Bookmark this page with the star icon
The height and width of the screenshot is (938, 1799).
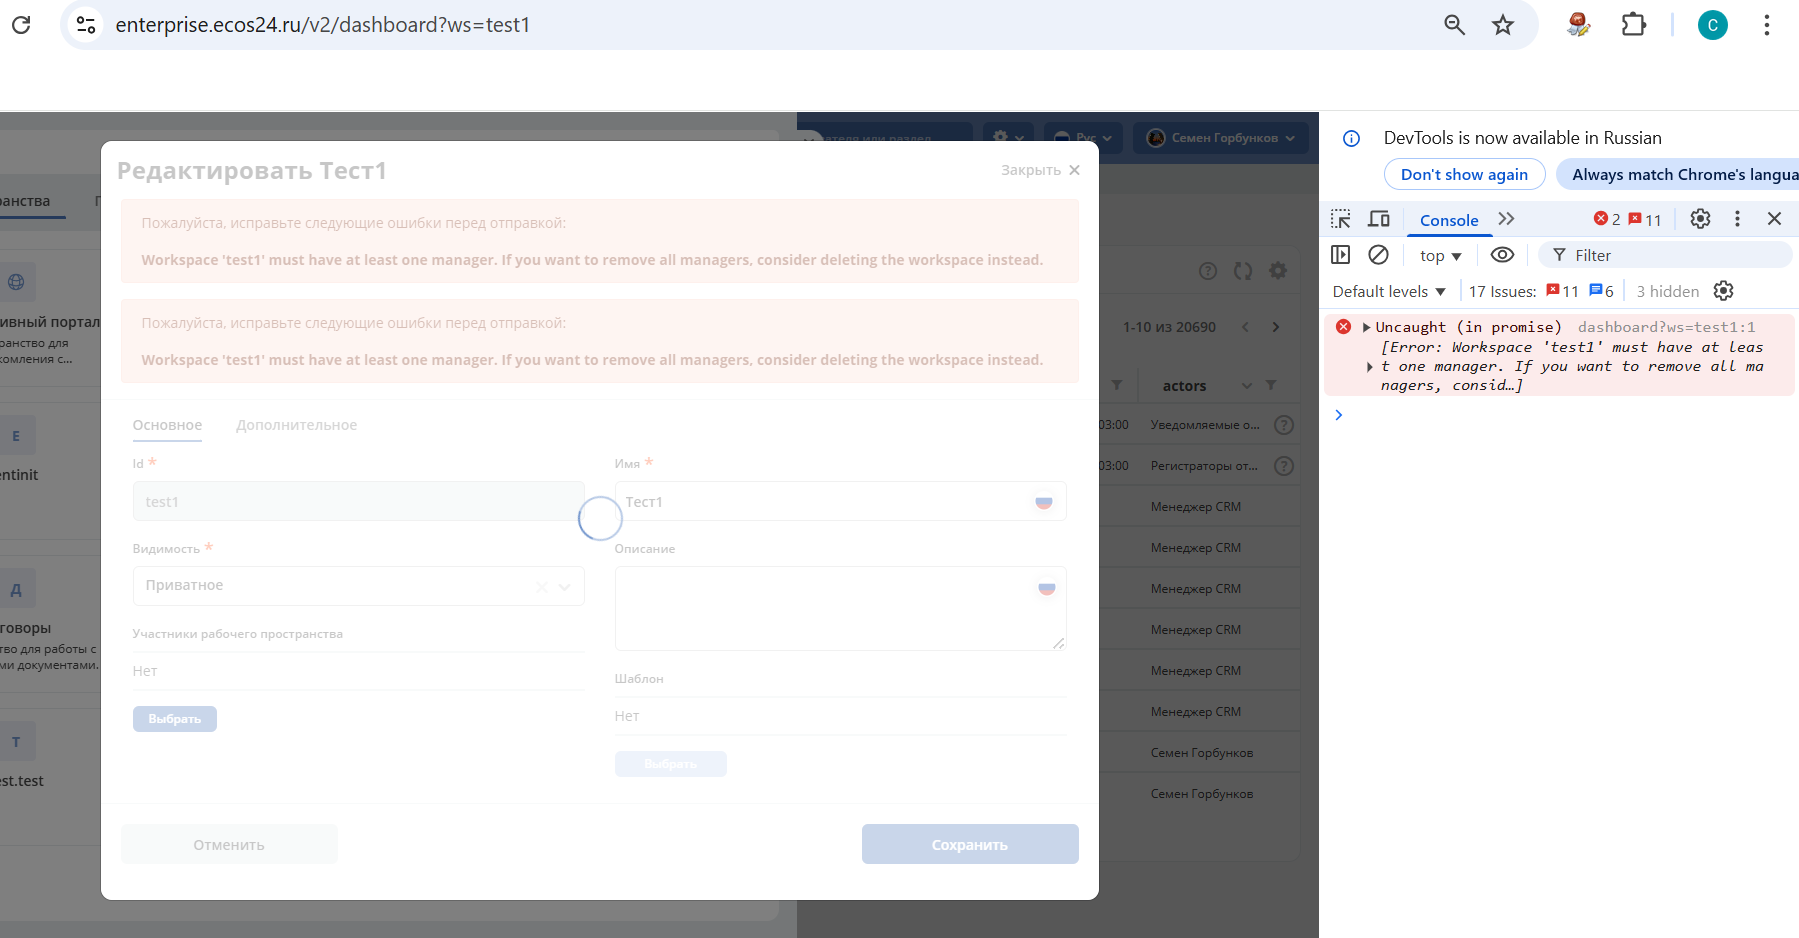point(1503,25)
